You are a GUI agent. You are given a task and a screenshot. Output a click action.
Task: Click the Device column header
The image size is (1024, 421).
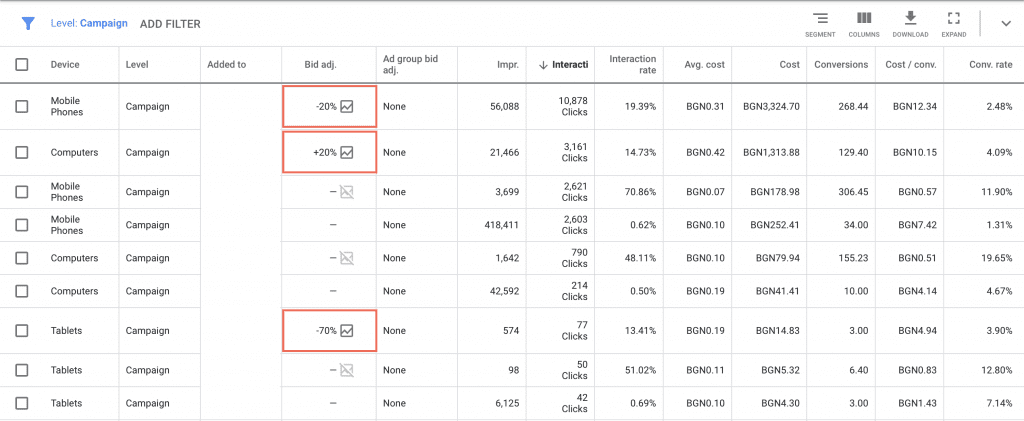(65, 65)
